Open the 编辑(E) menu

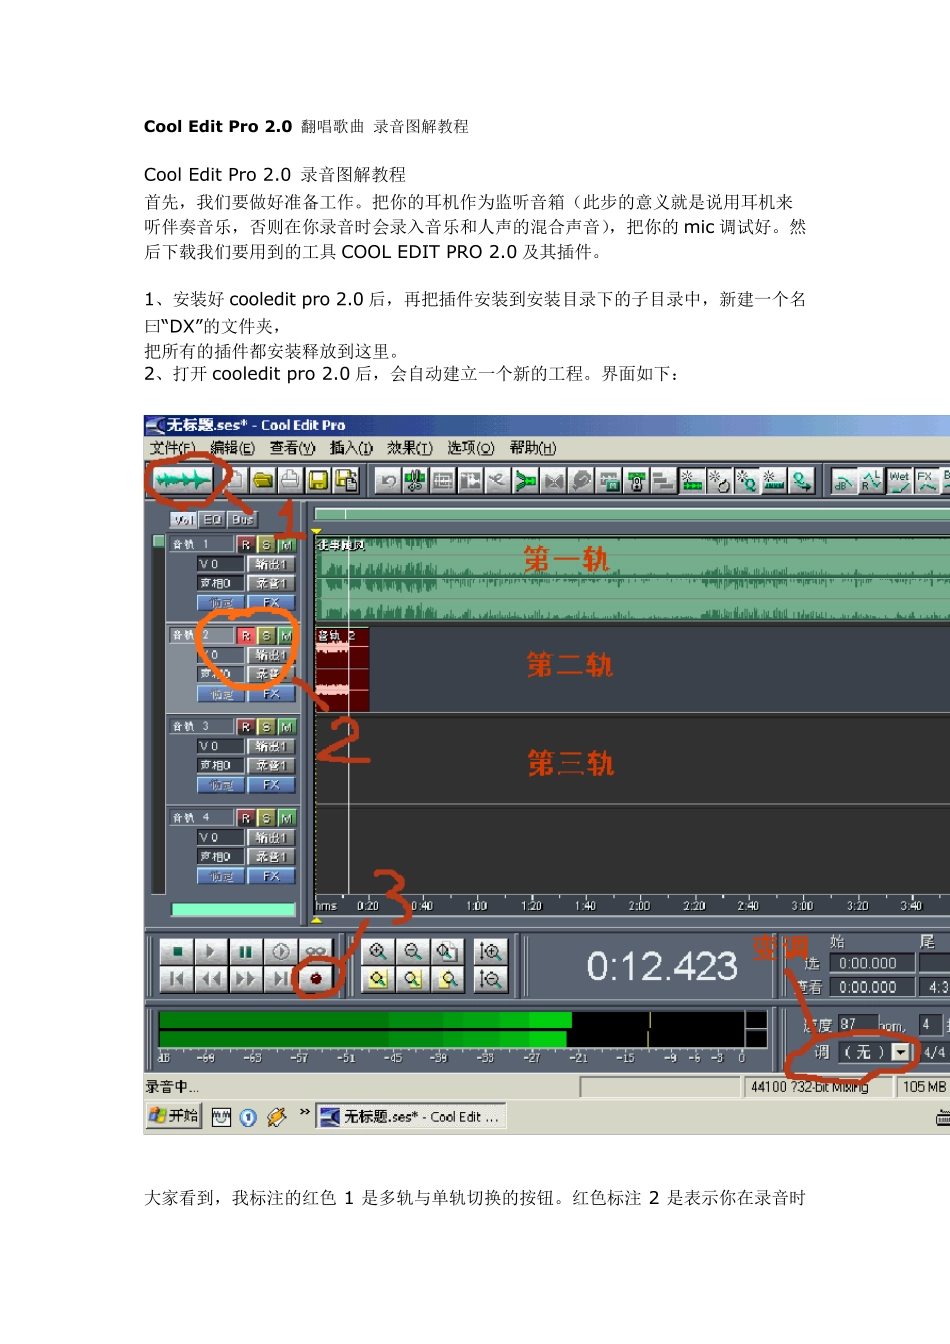(x=232, y=448)
